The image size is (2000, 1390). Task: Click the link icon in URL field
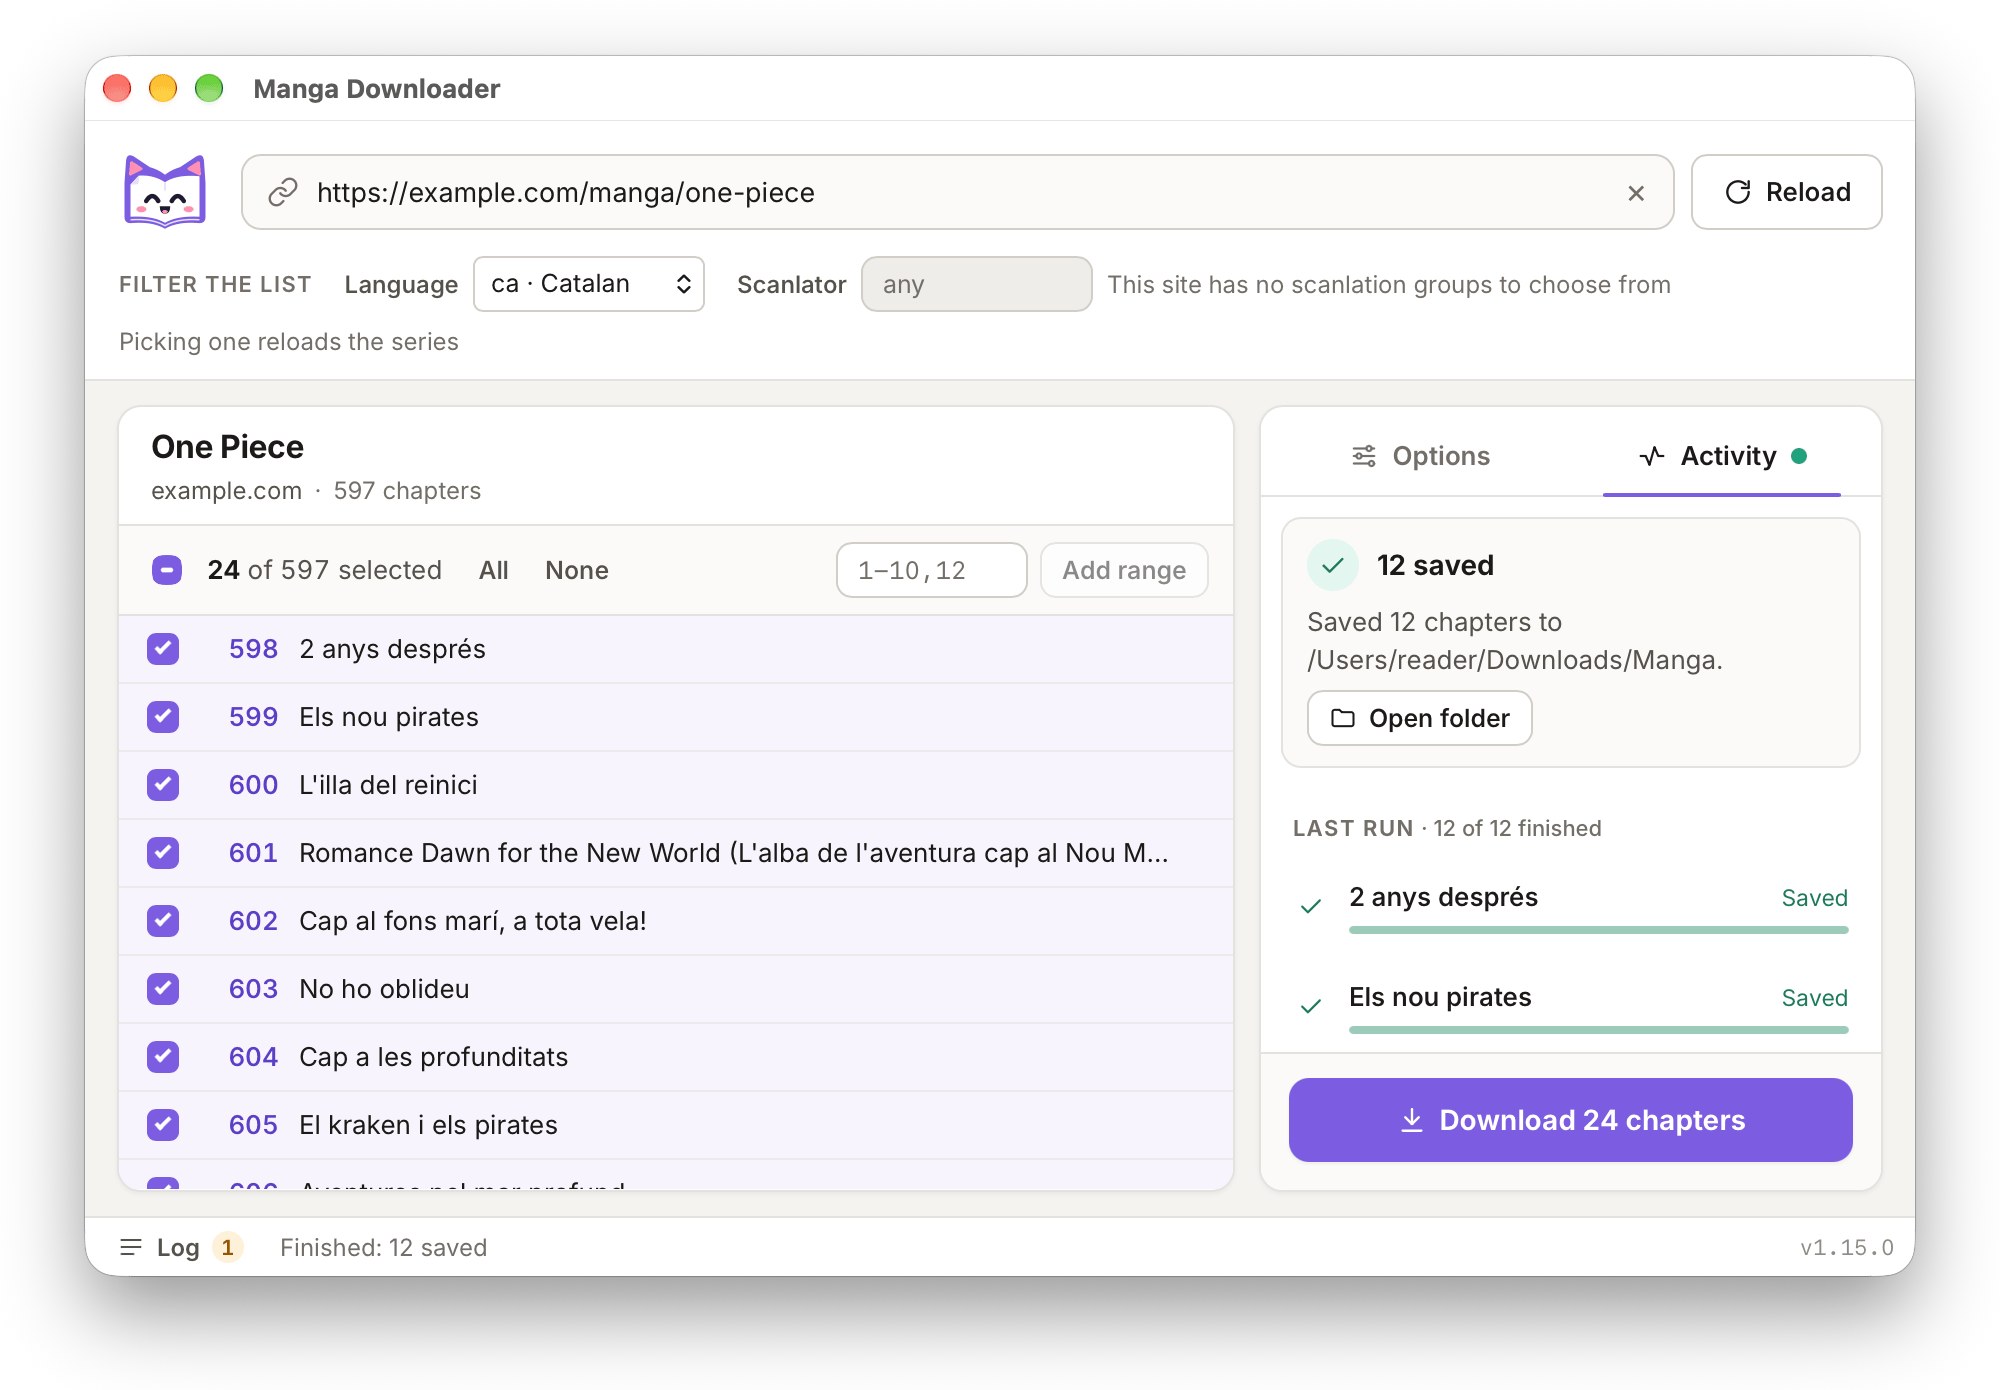click(283, 192)
